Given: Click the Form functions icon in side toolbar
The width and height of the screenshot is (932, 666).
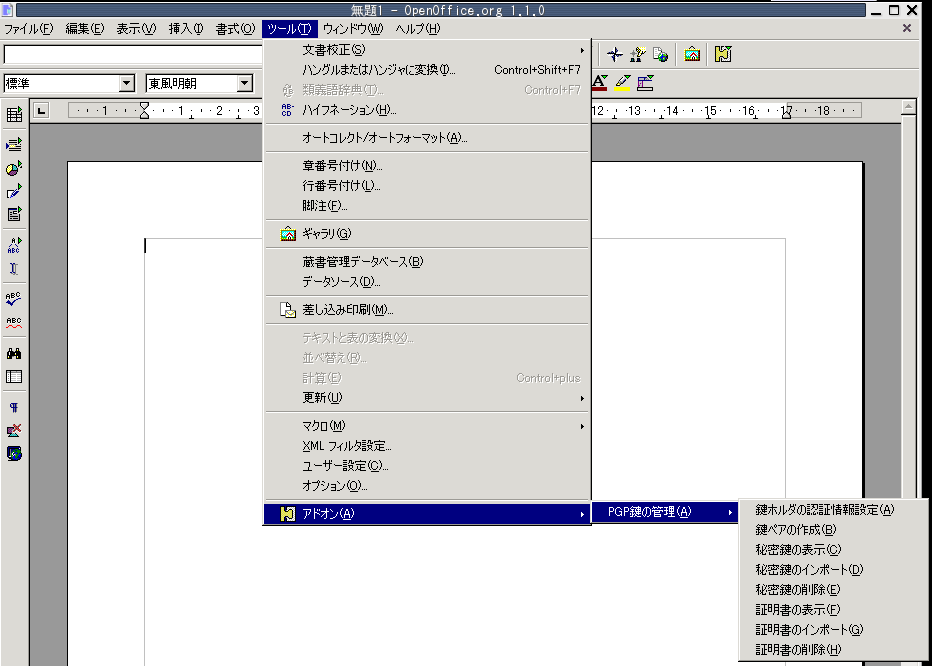Looking at the screenshot, I should tap(14, 214).
